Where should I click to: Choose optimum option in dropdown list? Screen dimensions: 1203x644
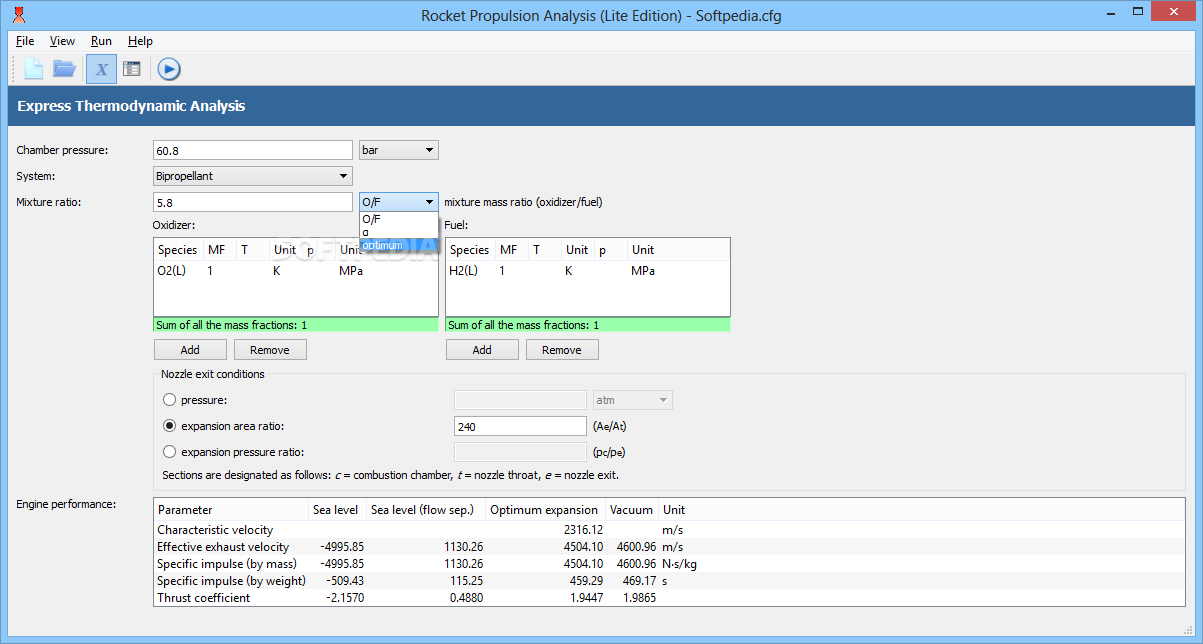click(x=398, y=245)
